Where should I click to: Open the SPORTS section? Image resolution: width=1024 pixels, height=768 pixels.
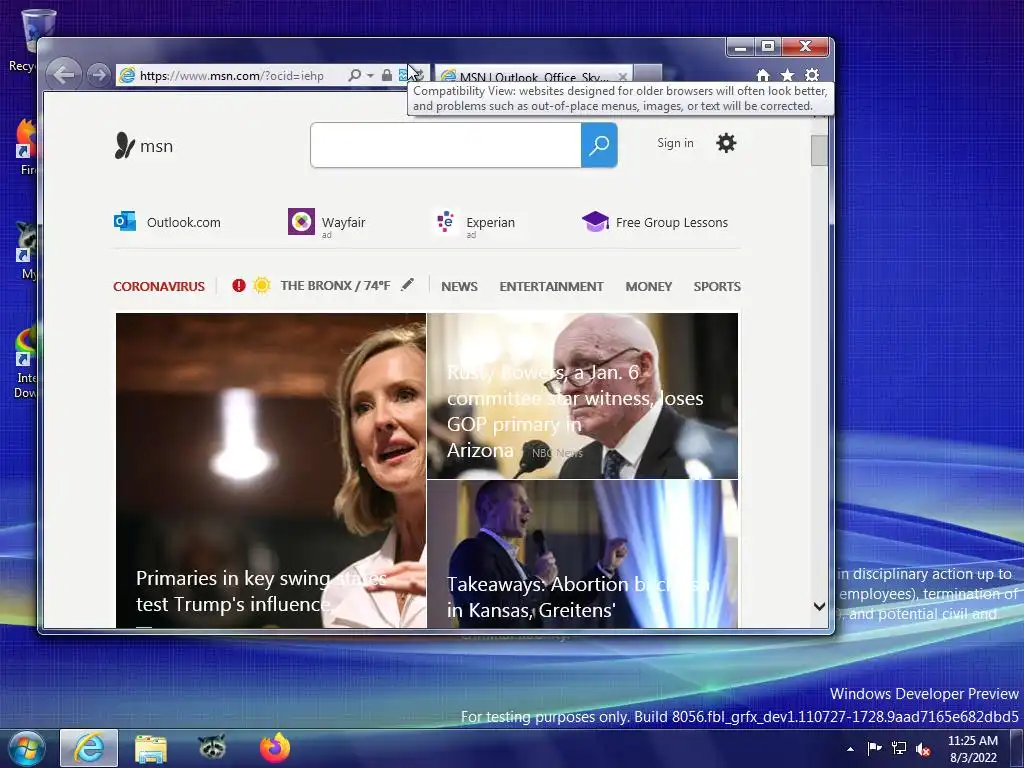click(717, 287)
